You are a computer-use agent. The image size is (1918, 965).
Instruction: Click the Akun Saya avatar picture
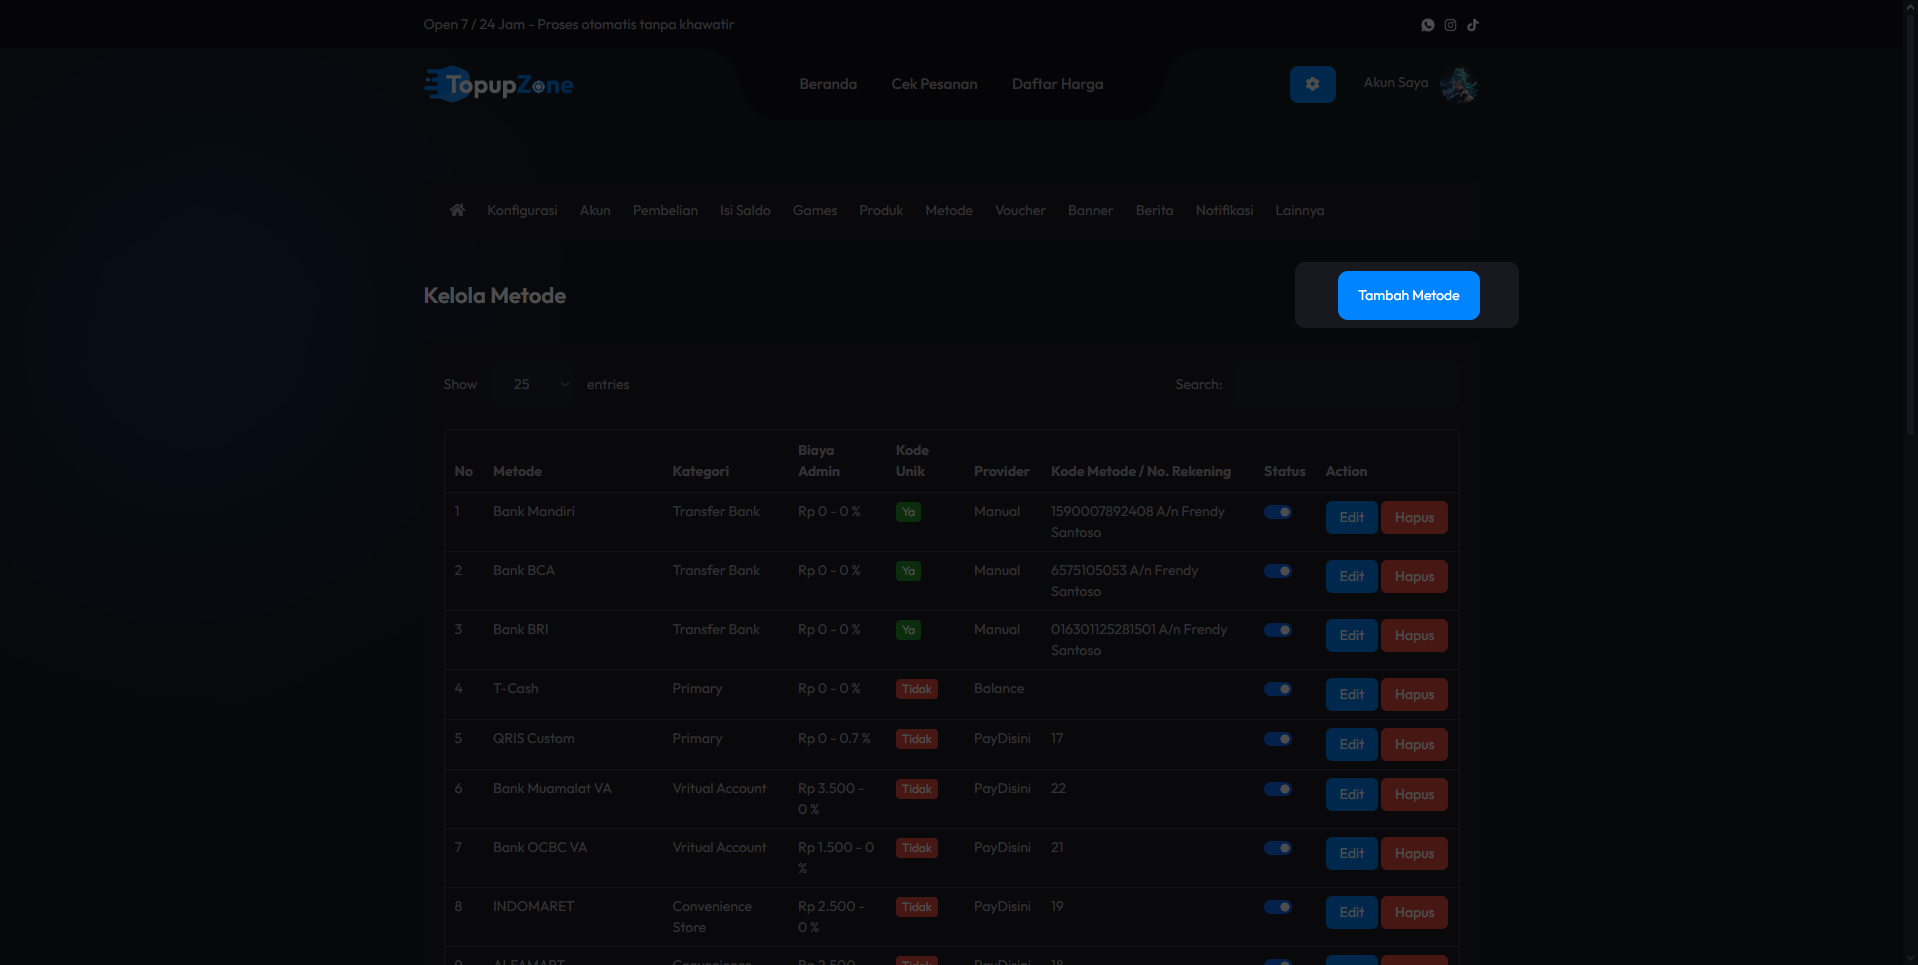1459,85
